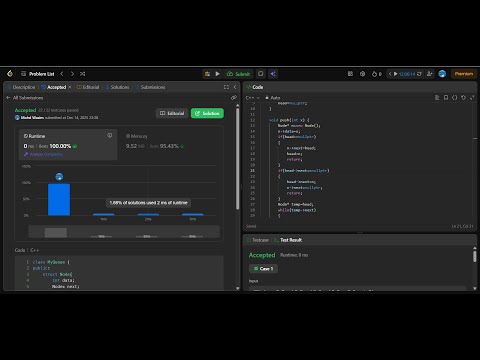Image resolution: width=480 pixels, height=360 pixels.
Task: Click the bookmark icon in editor toolbar
Action: (x=446, y=98)
